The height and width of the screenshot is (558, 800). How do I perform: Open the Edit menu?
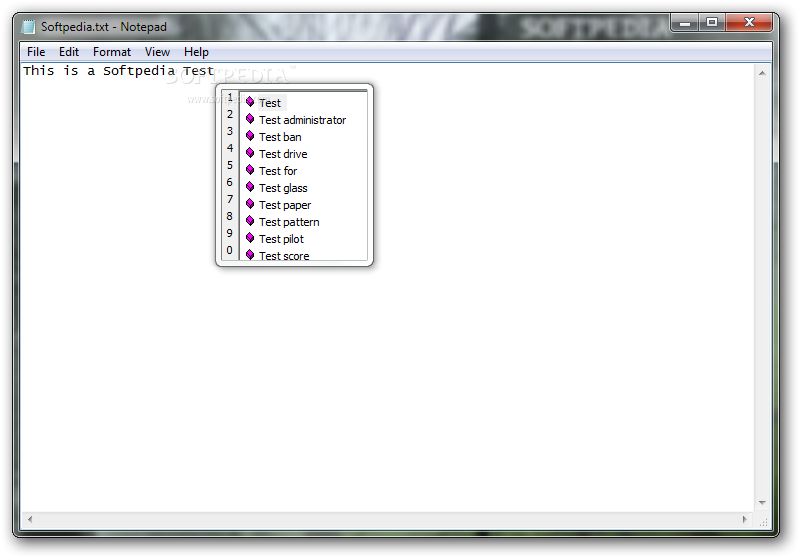(68, 52)
